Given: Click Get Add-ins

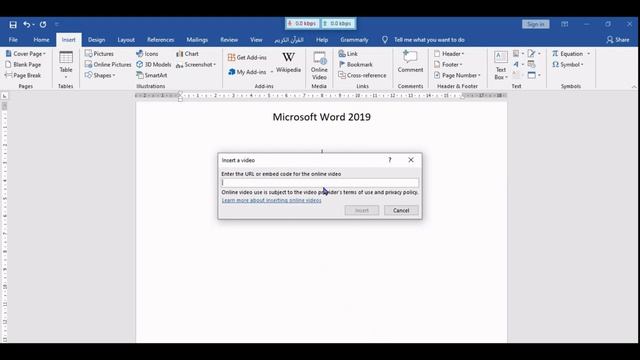Looking at the screenshot, I should click(247, 58).
